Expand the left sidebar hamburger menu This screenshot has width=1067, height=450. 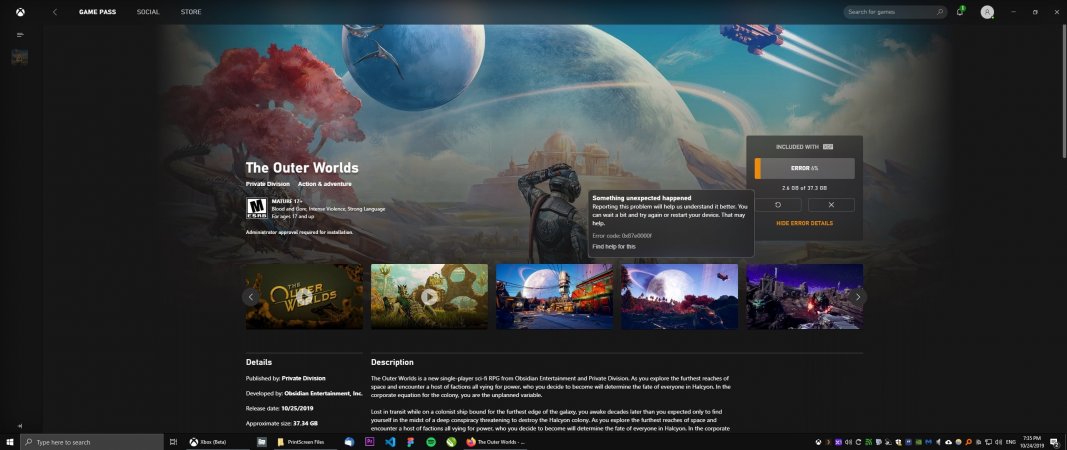pyautogui.click(x=20, y=34)
